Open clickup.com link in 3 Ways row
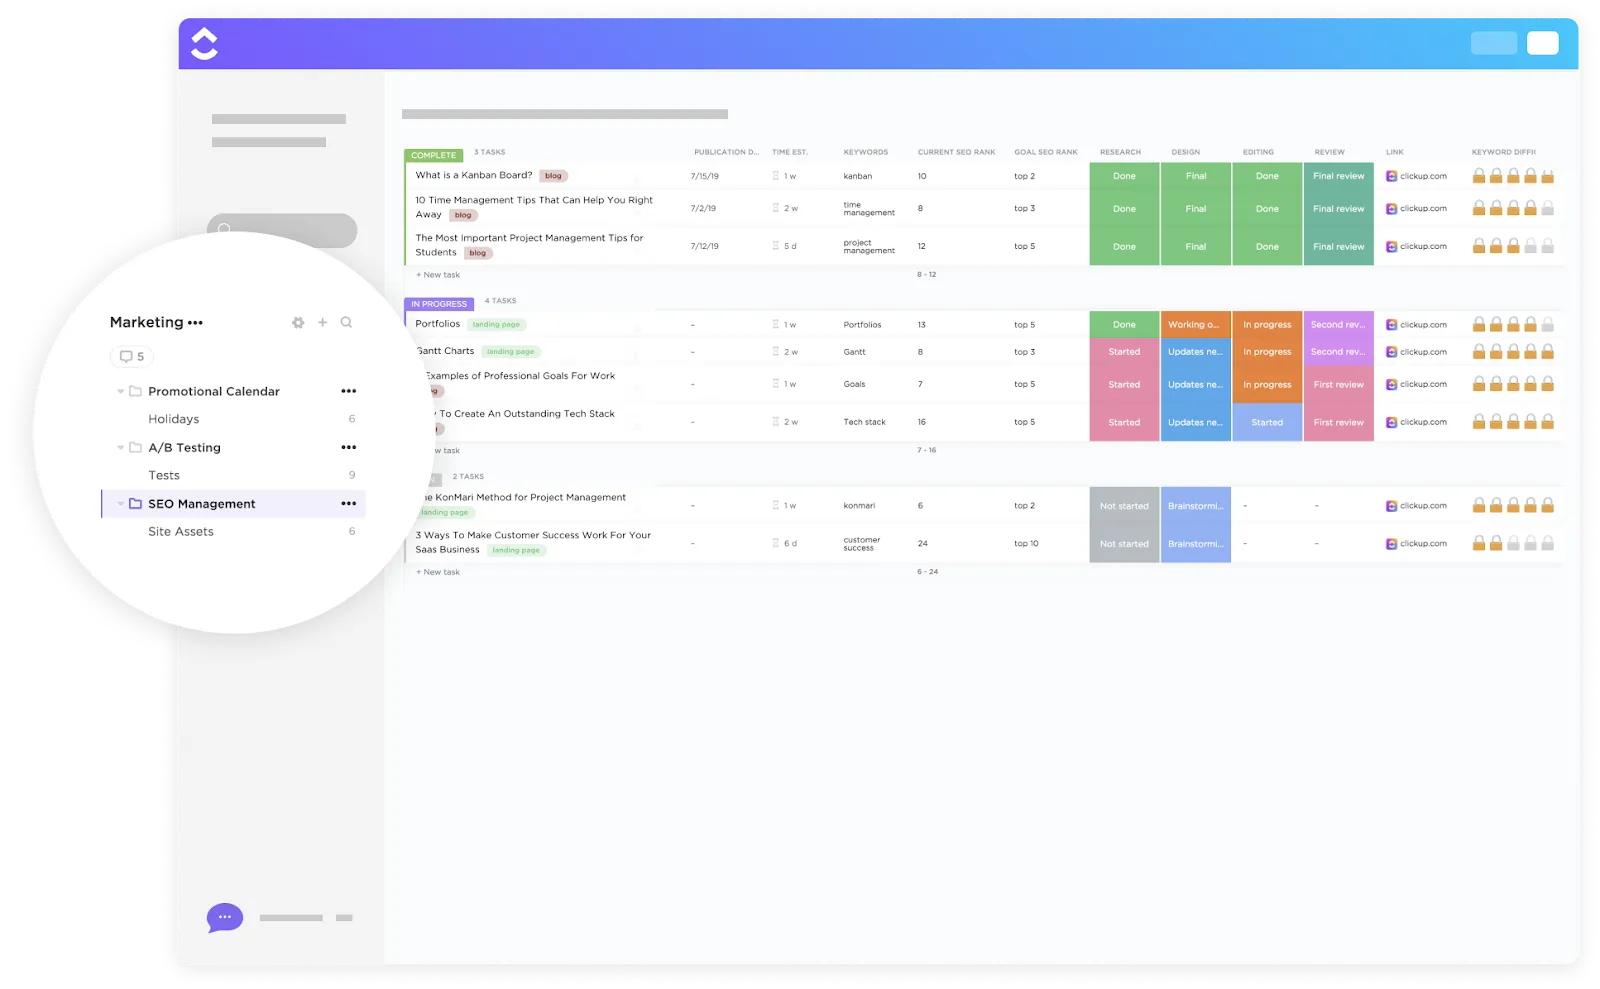1600x989 pixels. (1423, 544)
